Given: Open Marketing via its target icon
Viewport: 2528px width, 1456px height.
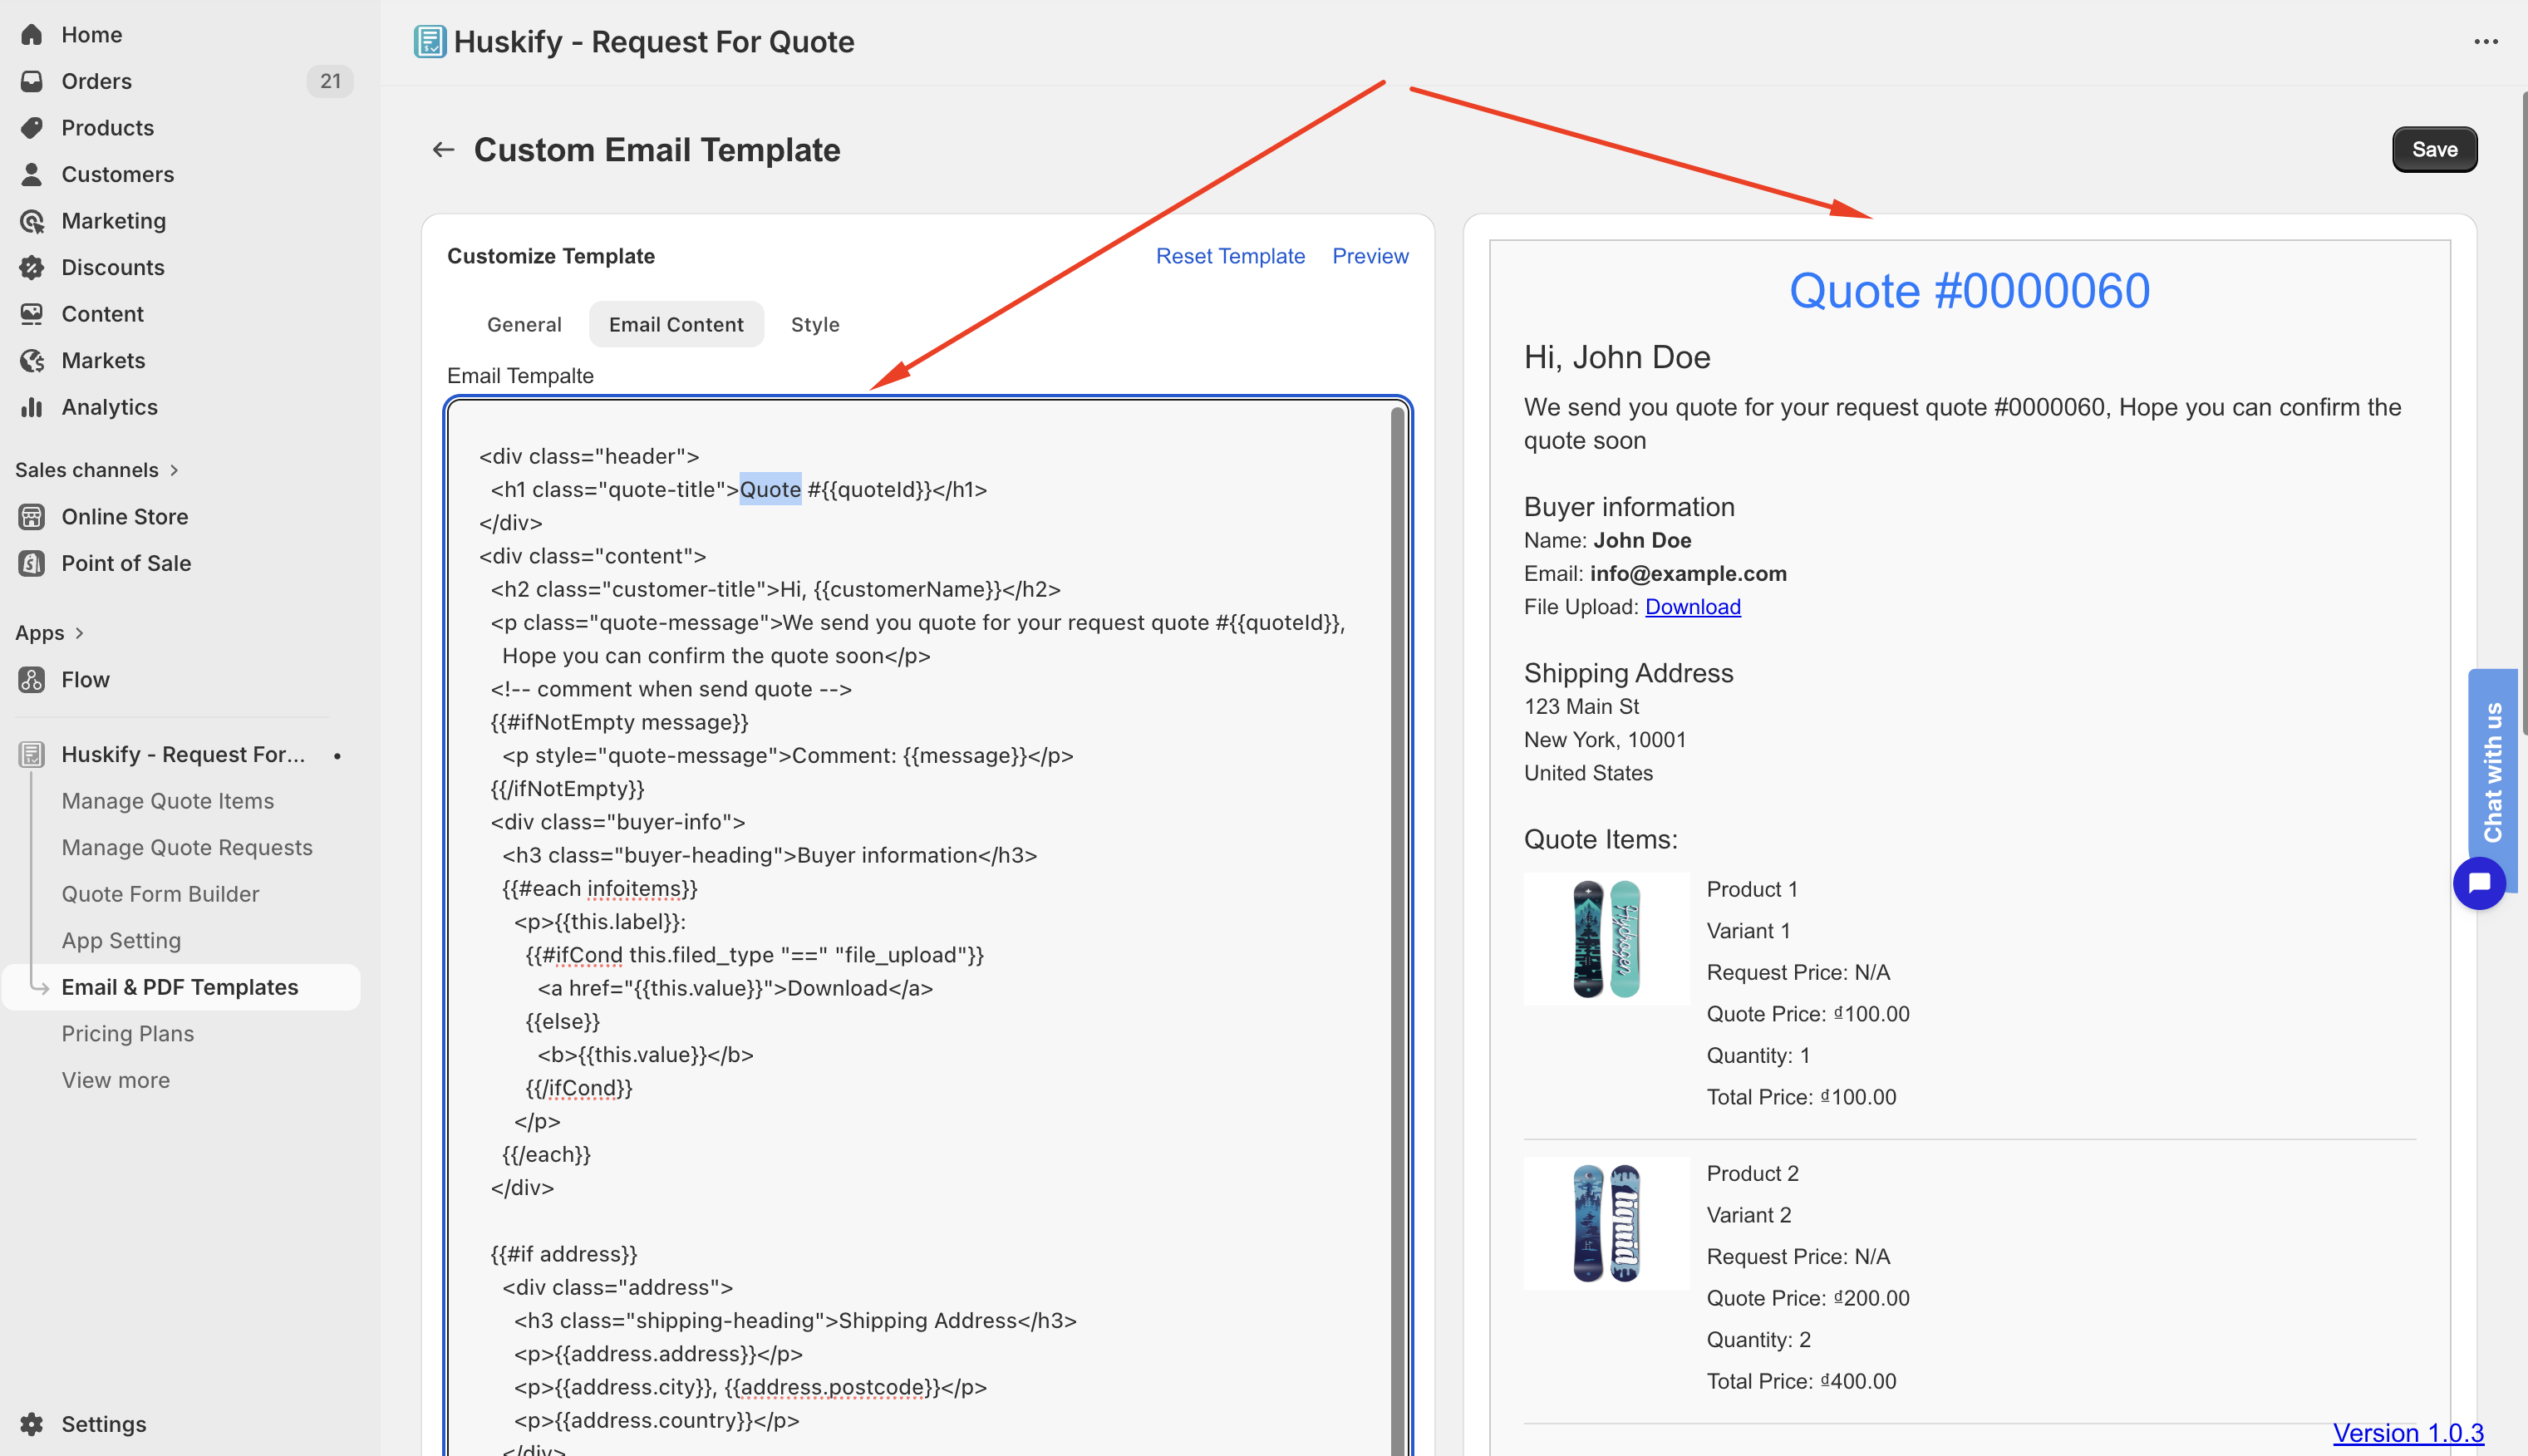Looking at the screenshot, I should (32, 220).
